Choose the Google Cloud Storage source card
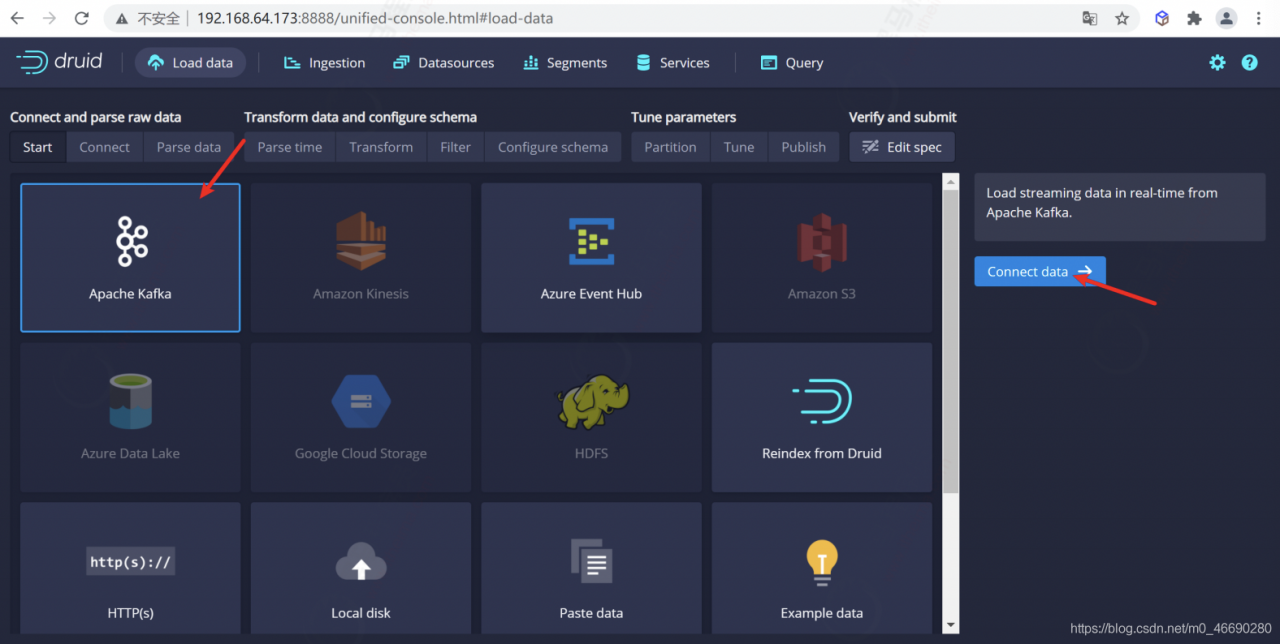This screenshot has width=1280, height=644. (361, 417)
